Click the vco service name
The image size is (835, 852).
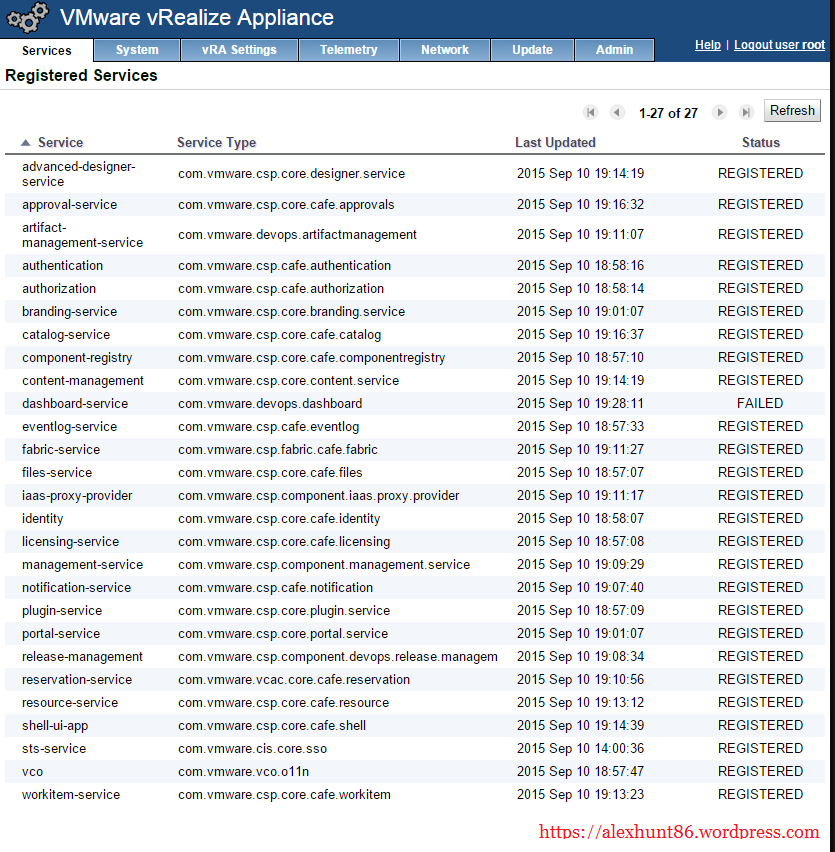click(33, 772)
